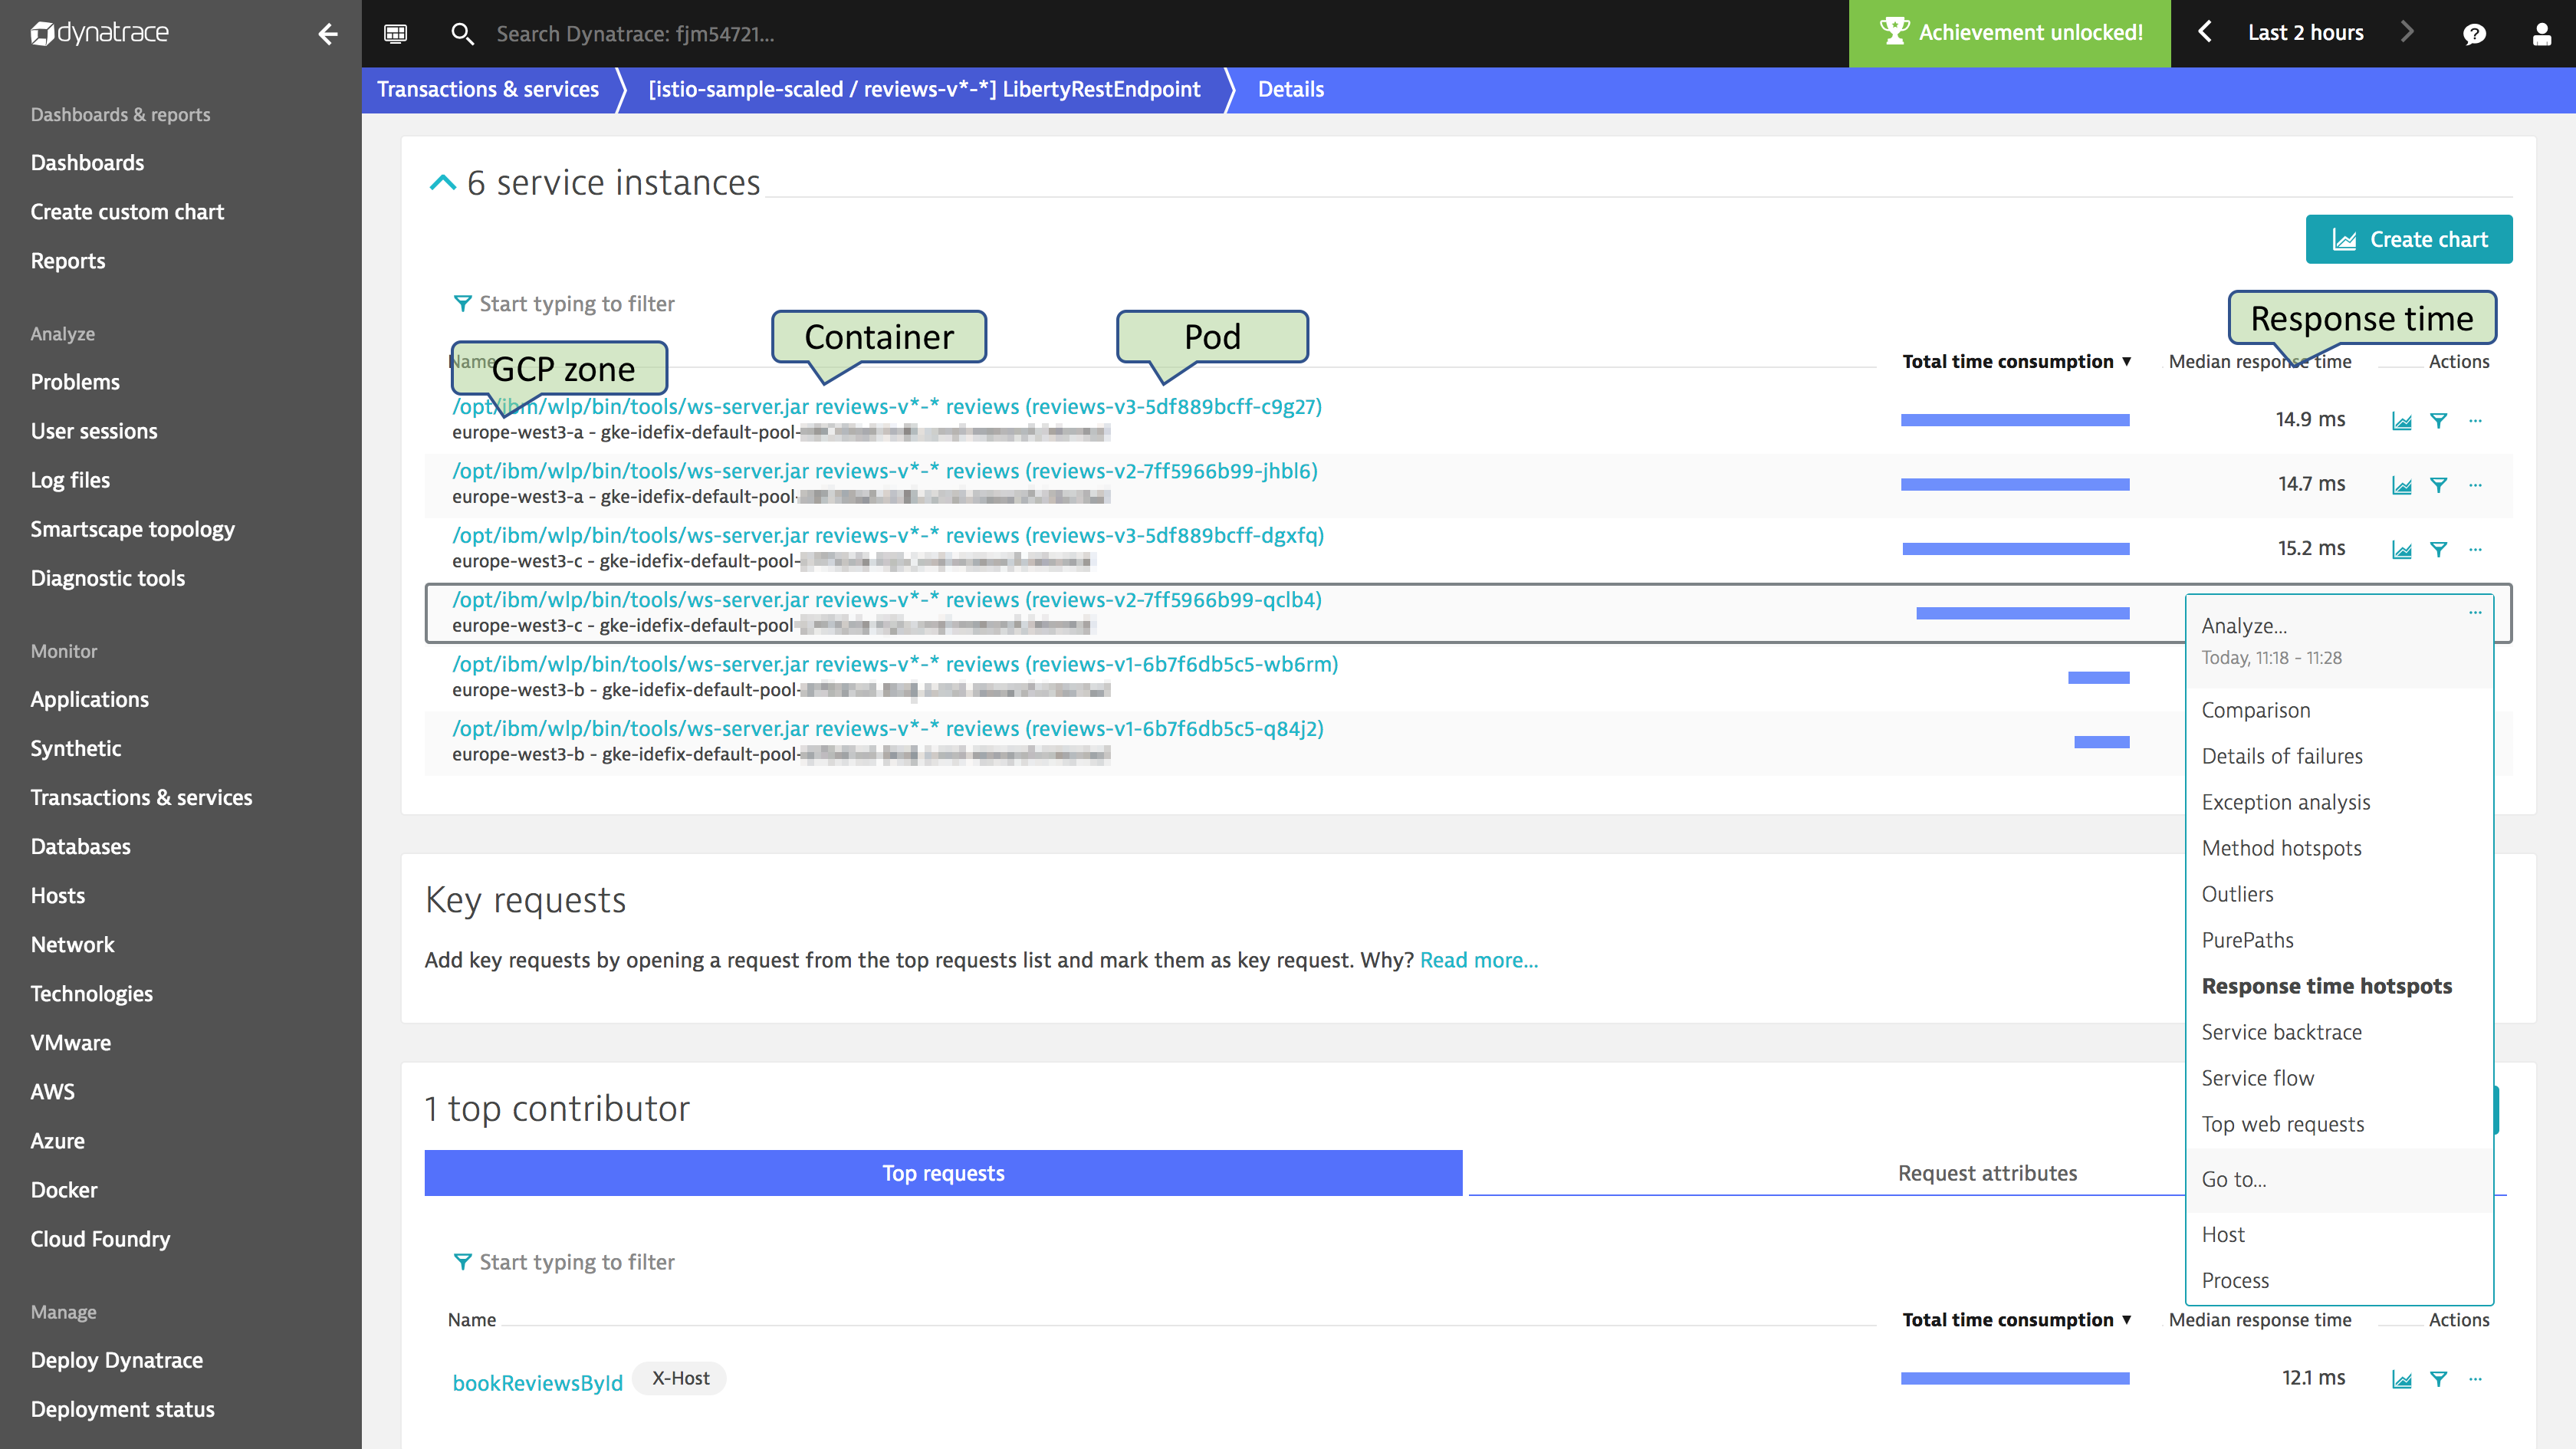Collapse the 6 service instances section
The height and width of the screenshot is (1449, 2576).
tap(442, 183)
